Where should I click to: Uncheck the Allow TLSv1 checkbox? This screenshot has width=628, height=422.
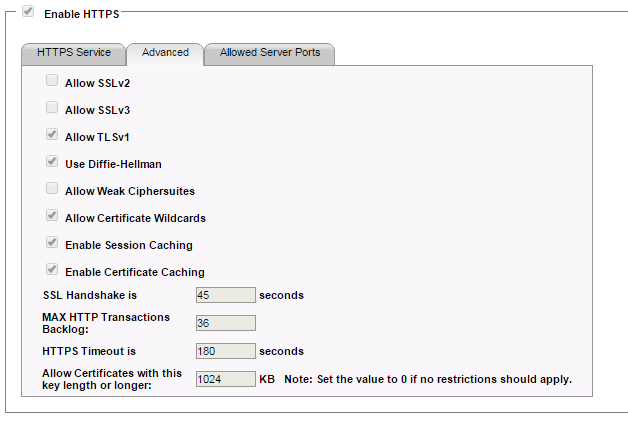pos(52,135)
